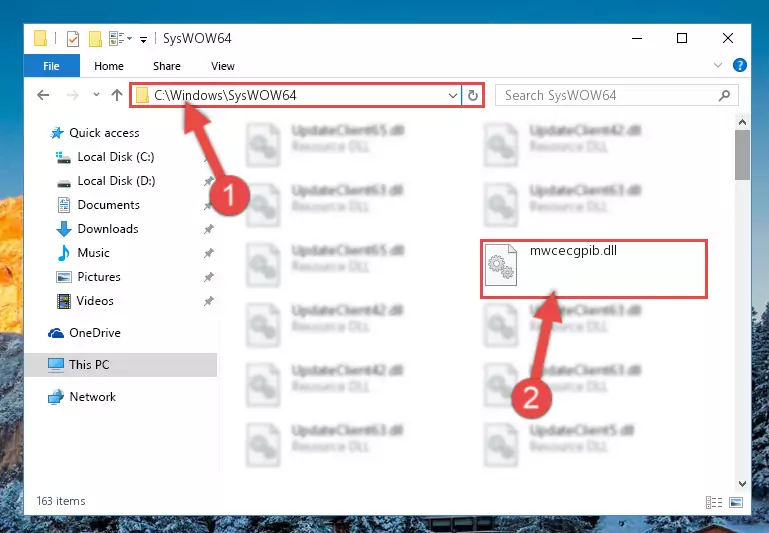
Task: Click the Music note icon
Action: point(64,253)
